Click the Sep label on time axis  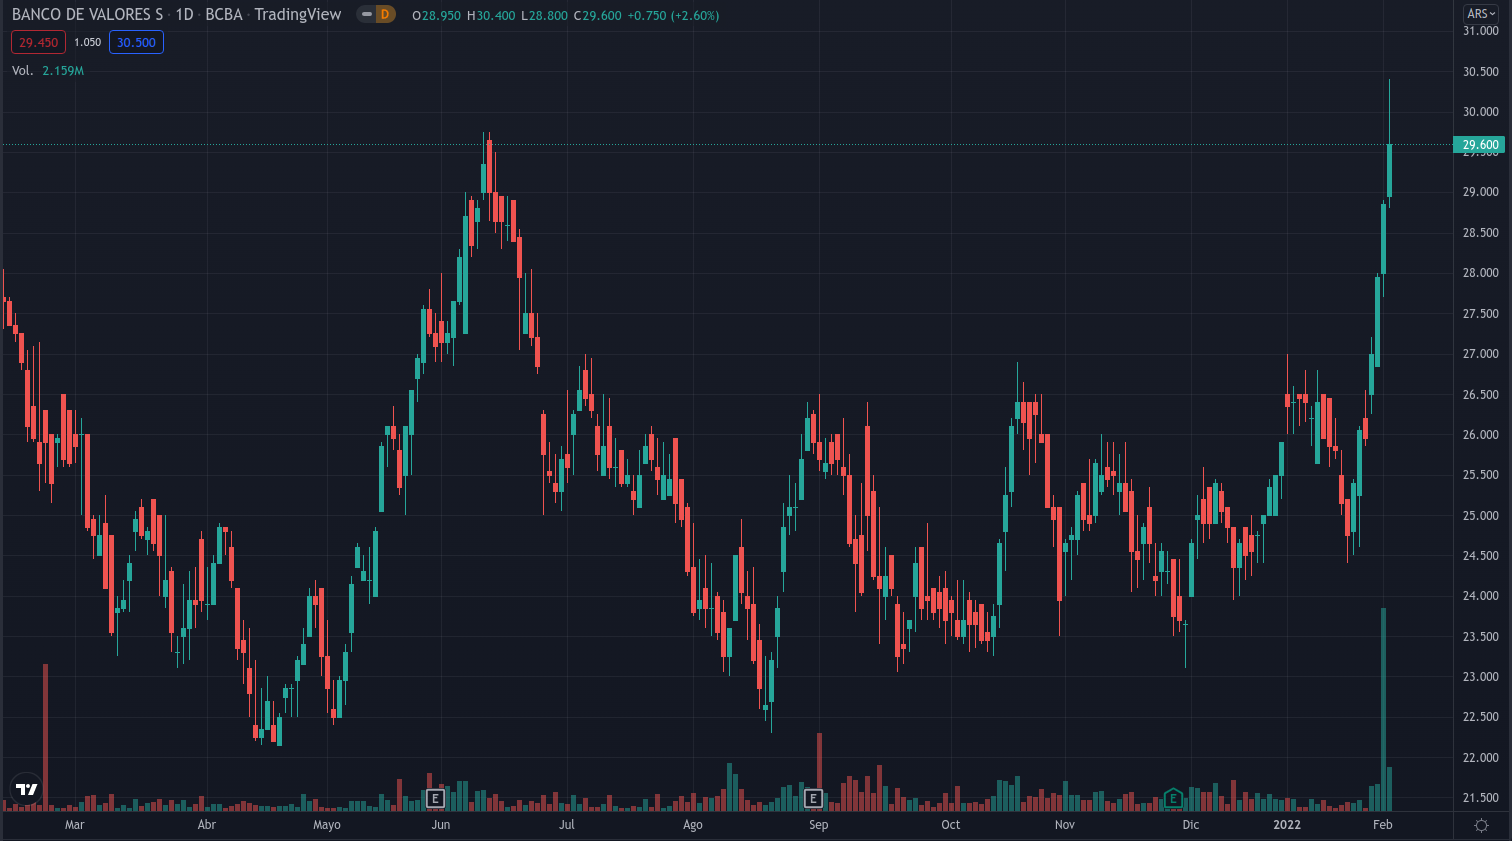(x=819, y=825)
